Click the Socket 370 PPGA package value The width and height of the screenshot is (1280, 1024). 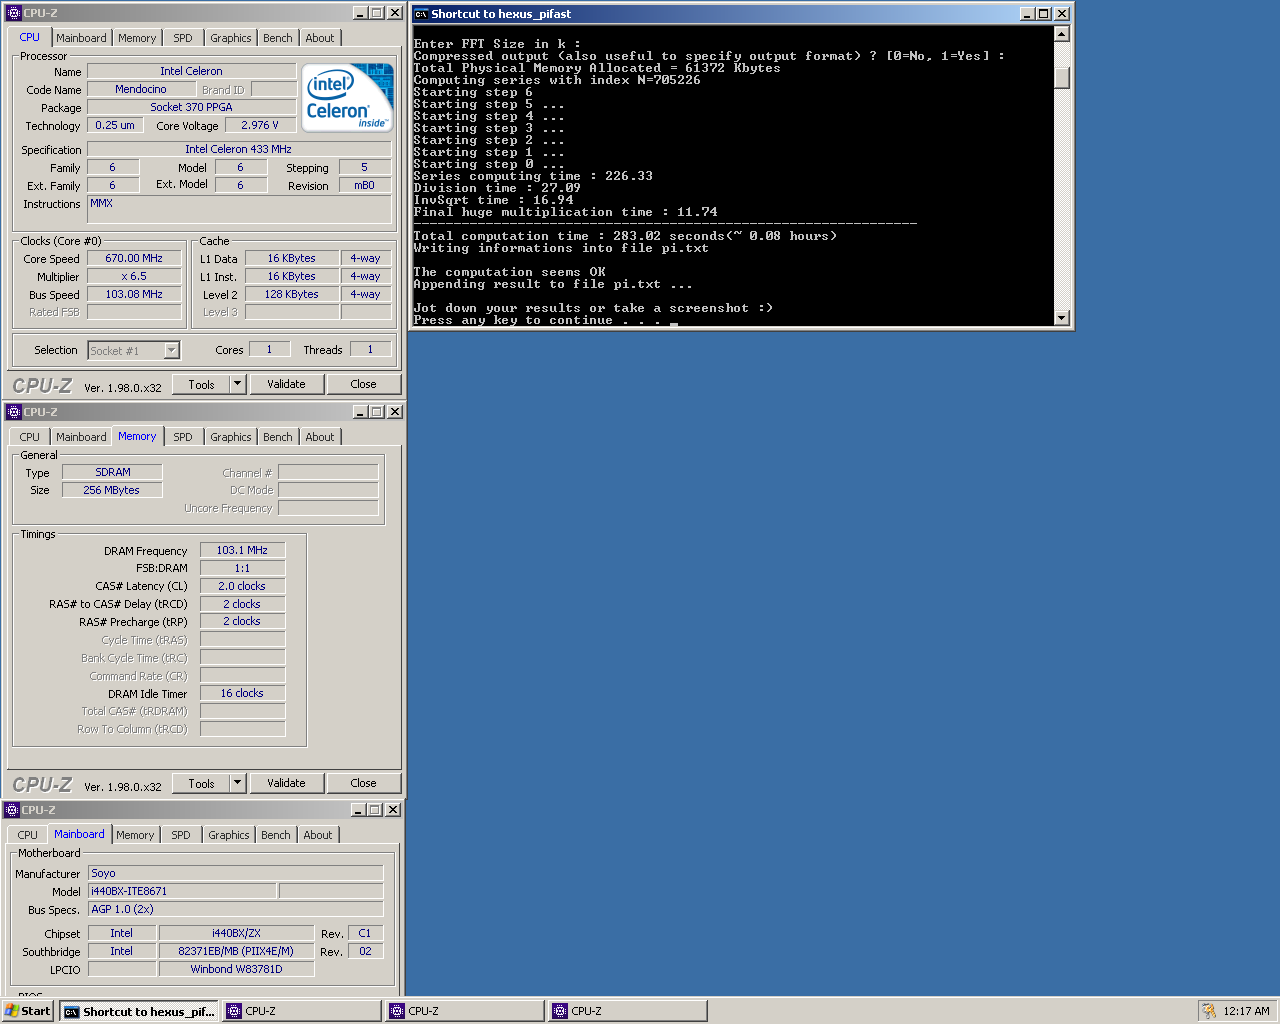click(x=191, y=107)
